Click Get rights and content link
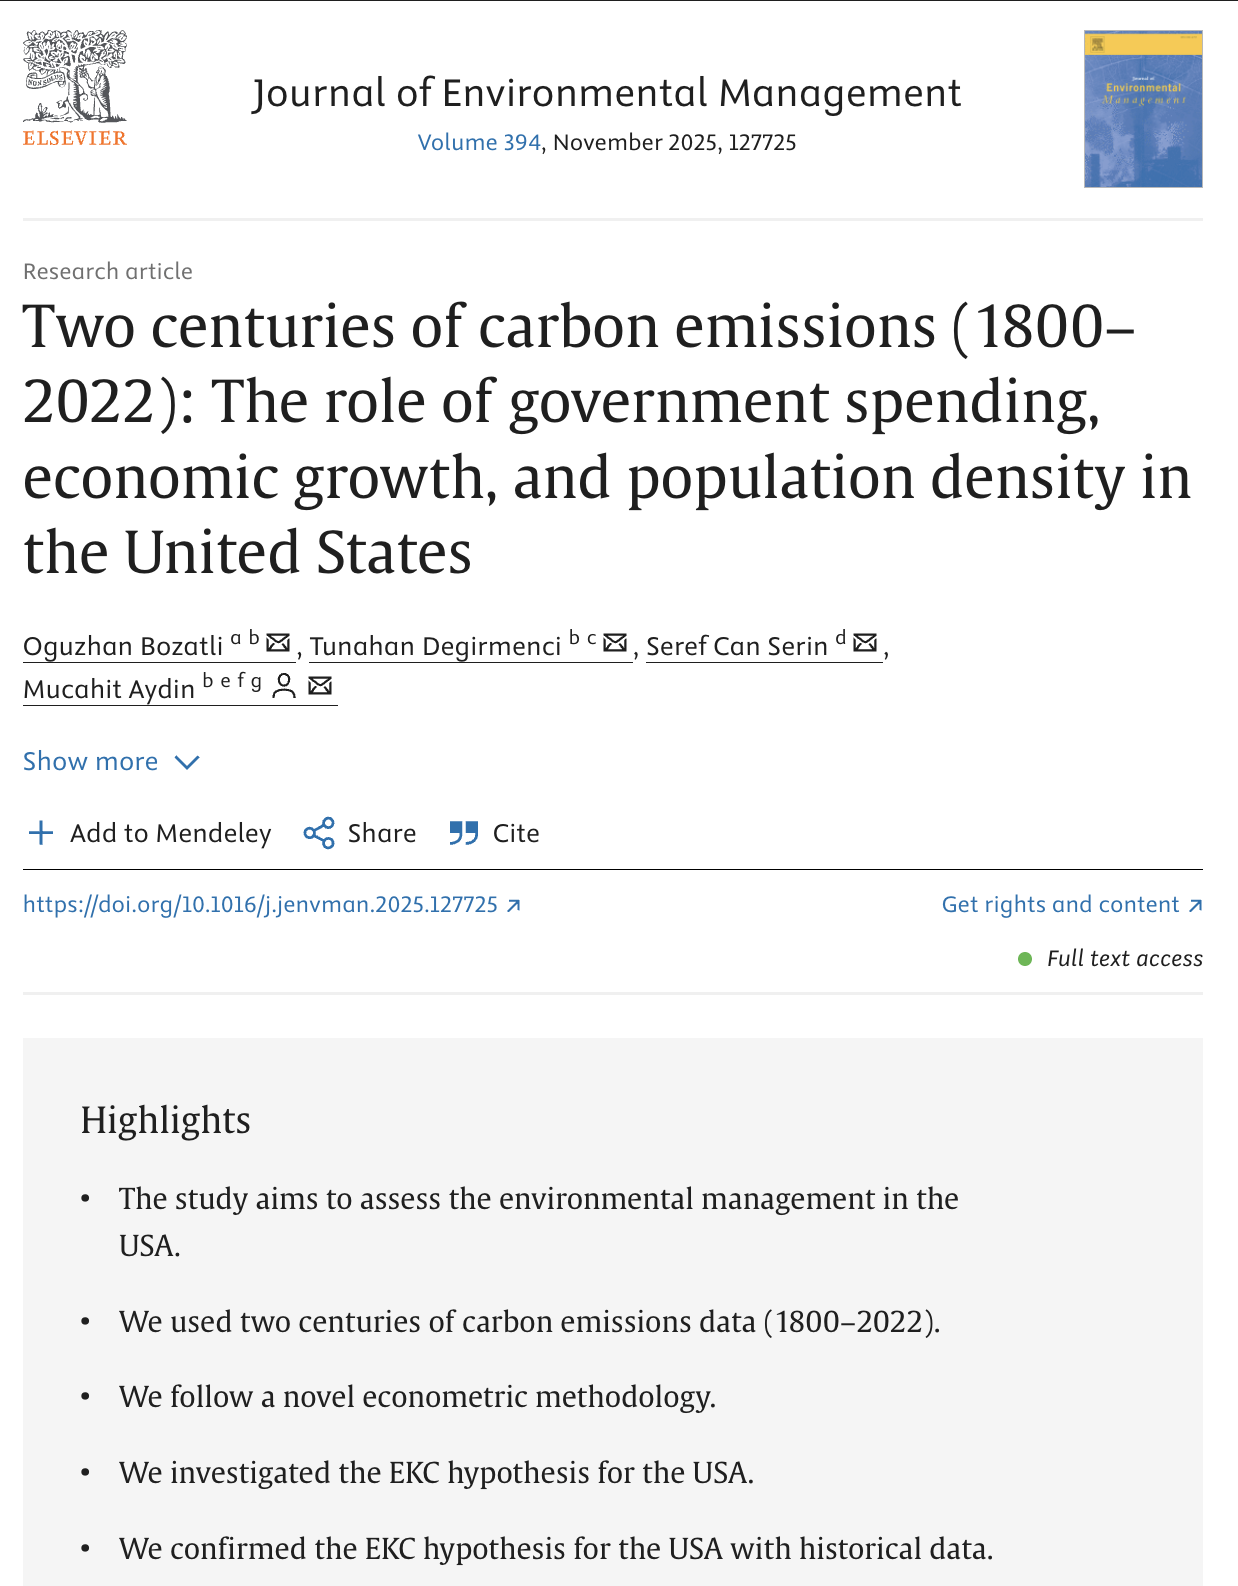 point(1060,905)
